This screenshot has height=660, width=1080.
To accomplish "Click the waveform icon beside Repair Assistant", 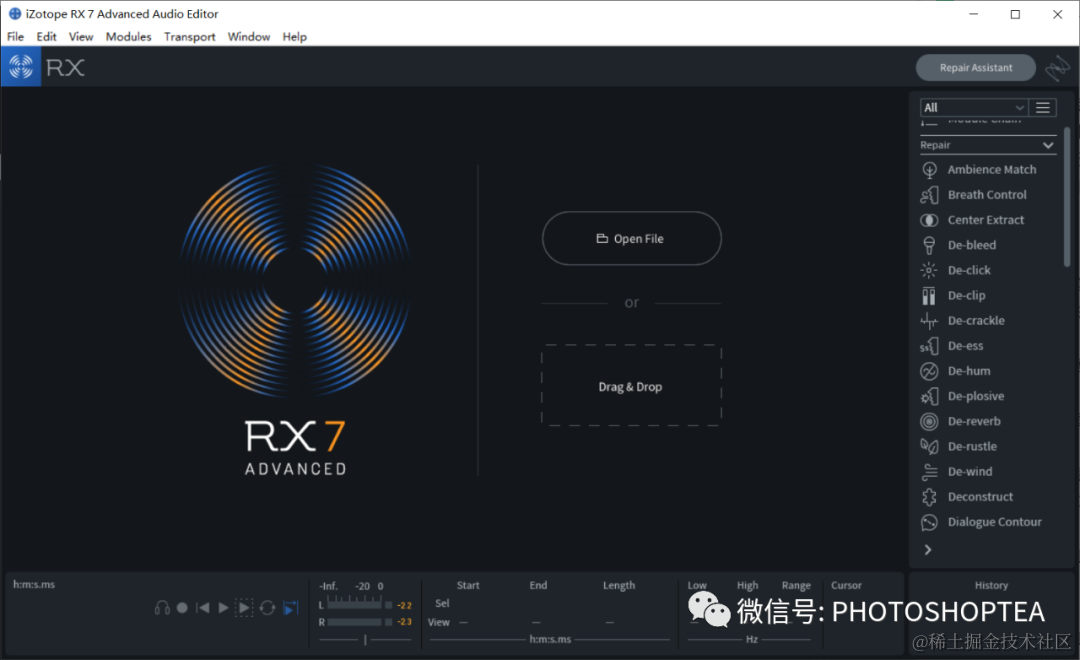I will [1057, 68].
